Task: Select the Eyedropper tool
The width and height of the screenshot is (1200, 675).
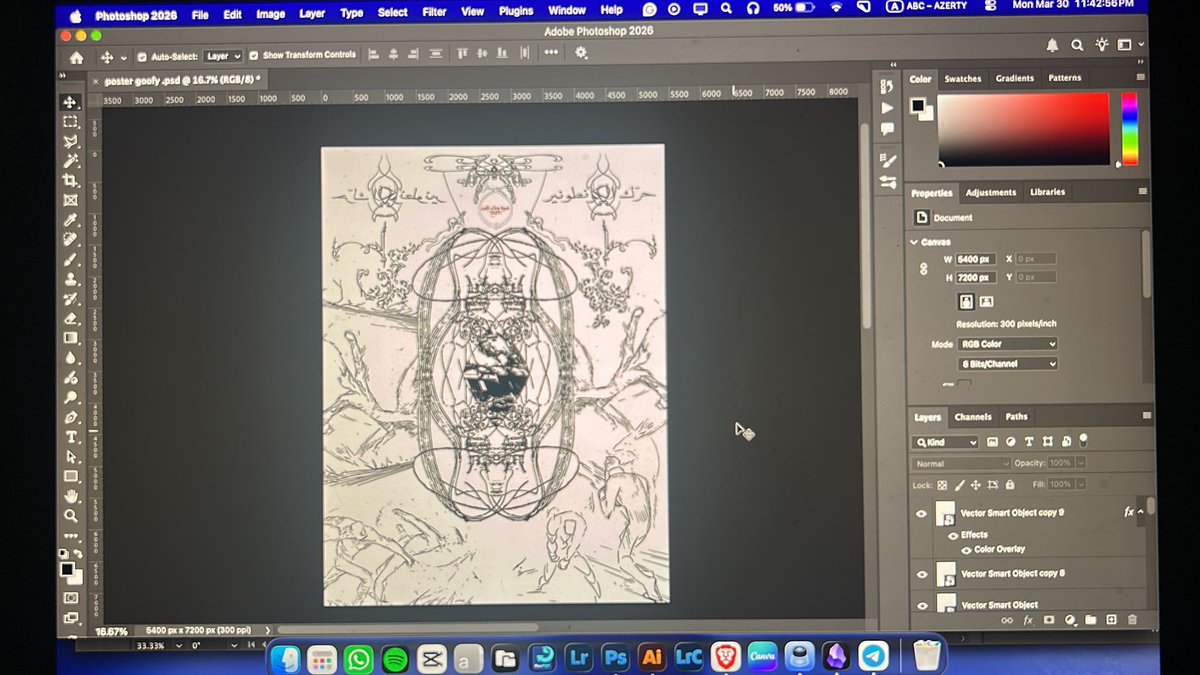Action: tap(70, 220)
